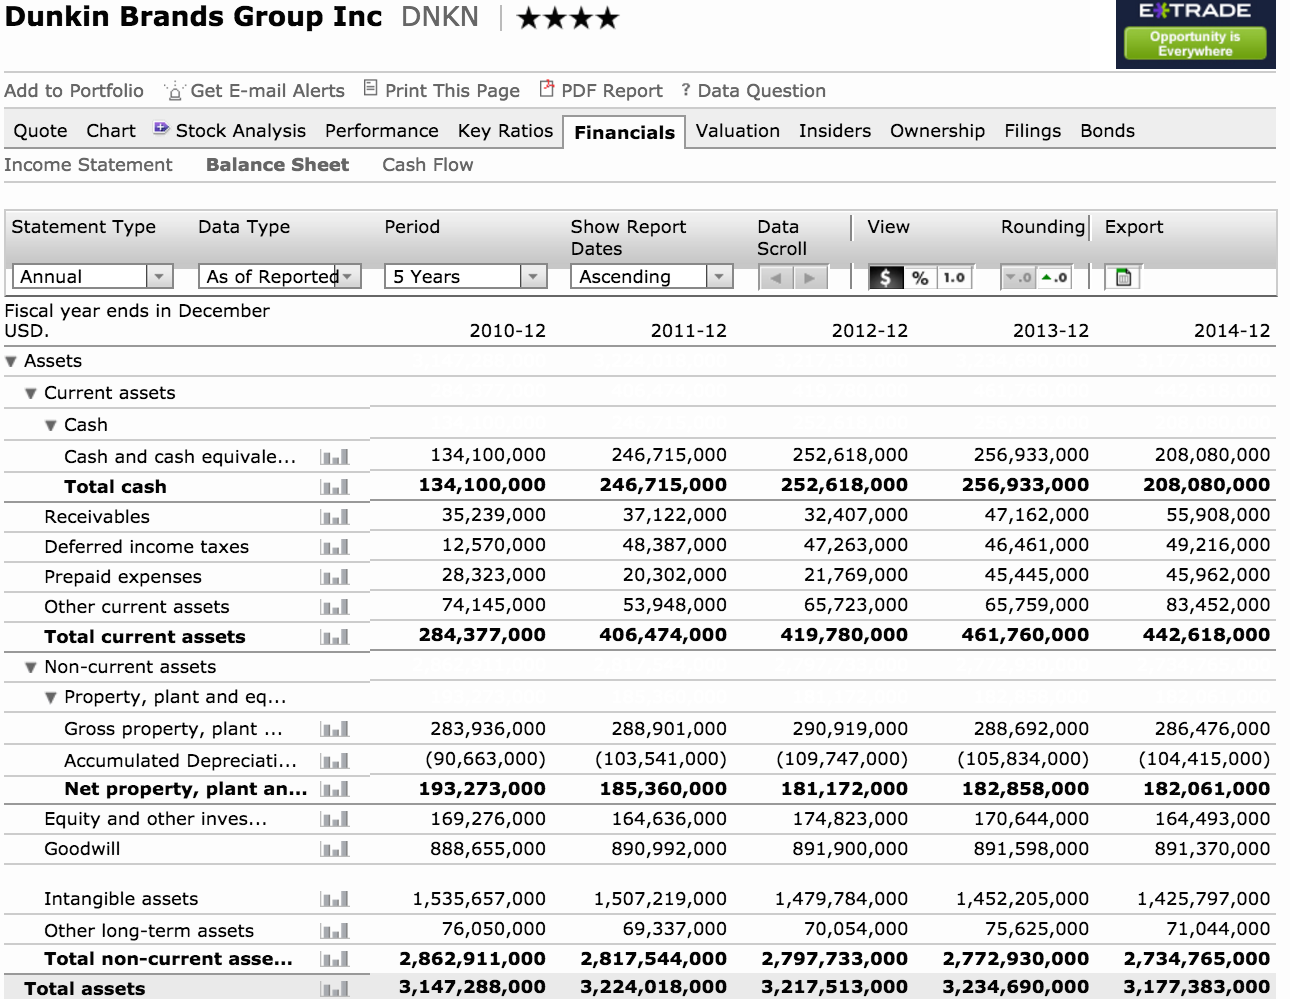This screenshot has width=1290, height=999.
Task: Click the 2010-12 column header
Action: (x=508, y=331)
